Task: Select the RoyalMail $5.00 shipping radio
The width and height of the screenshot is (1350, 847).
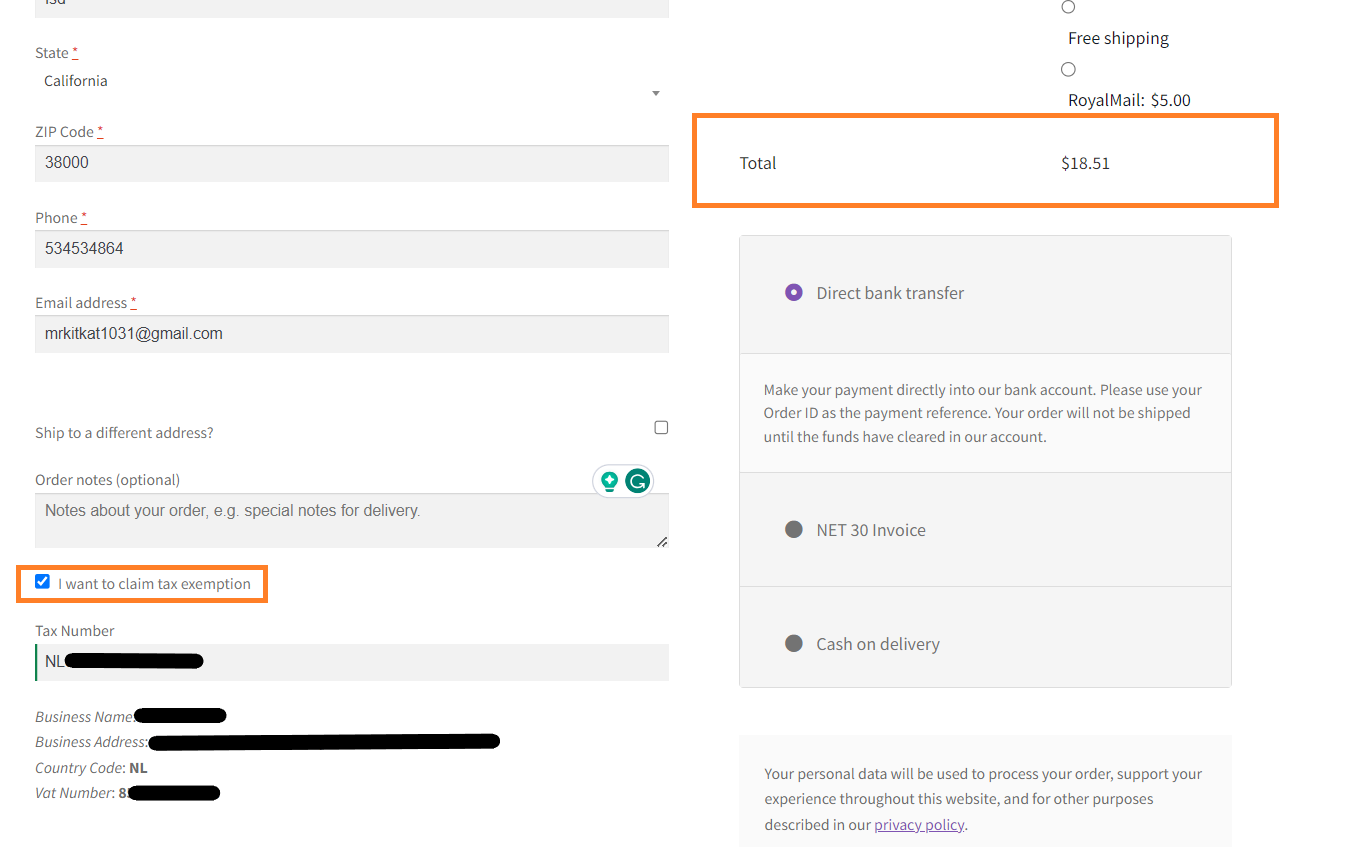Action: [1068, 69]
